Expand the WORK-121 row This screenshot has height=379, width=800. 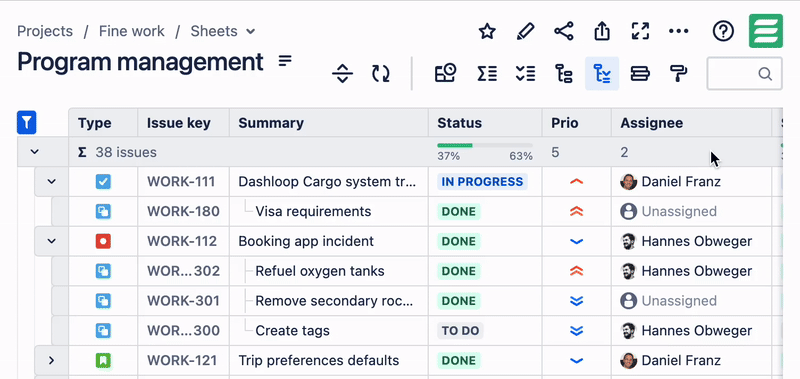51,360
